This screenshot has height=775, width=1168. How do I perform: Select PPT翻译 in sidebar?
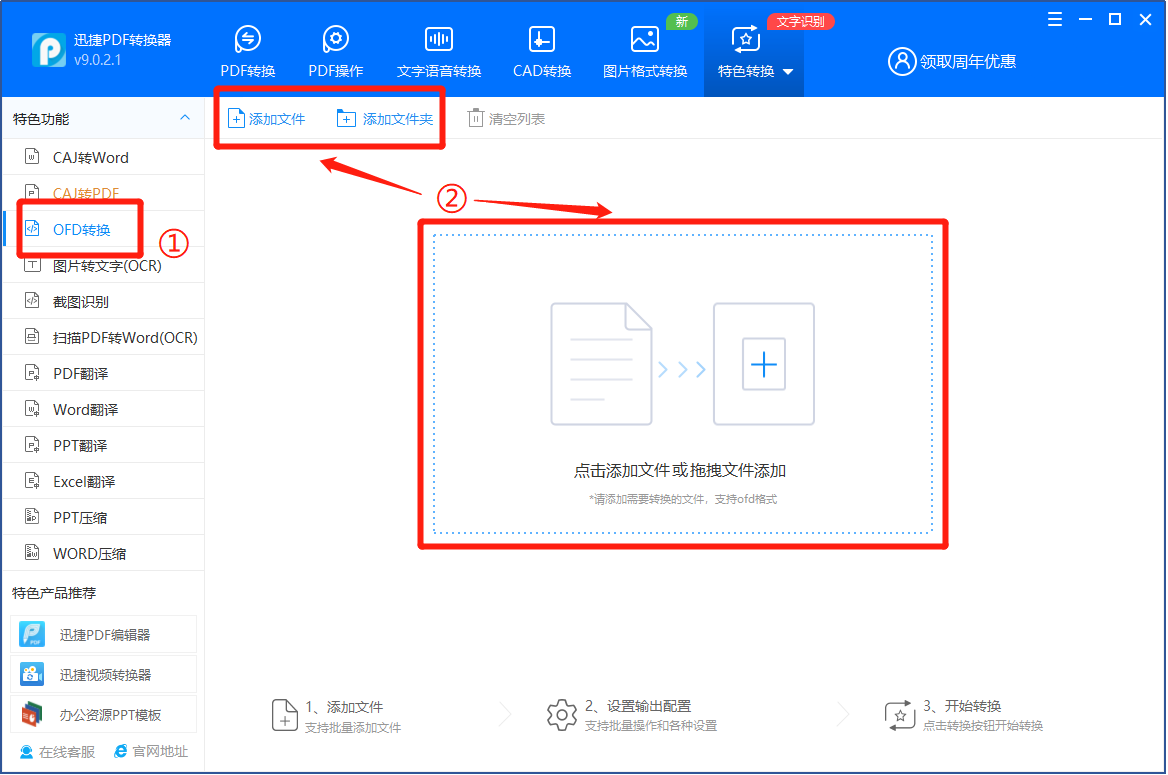104,446
